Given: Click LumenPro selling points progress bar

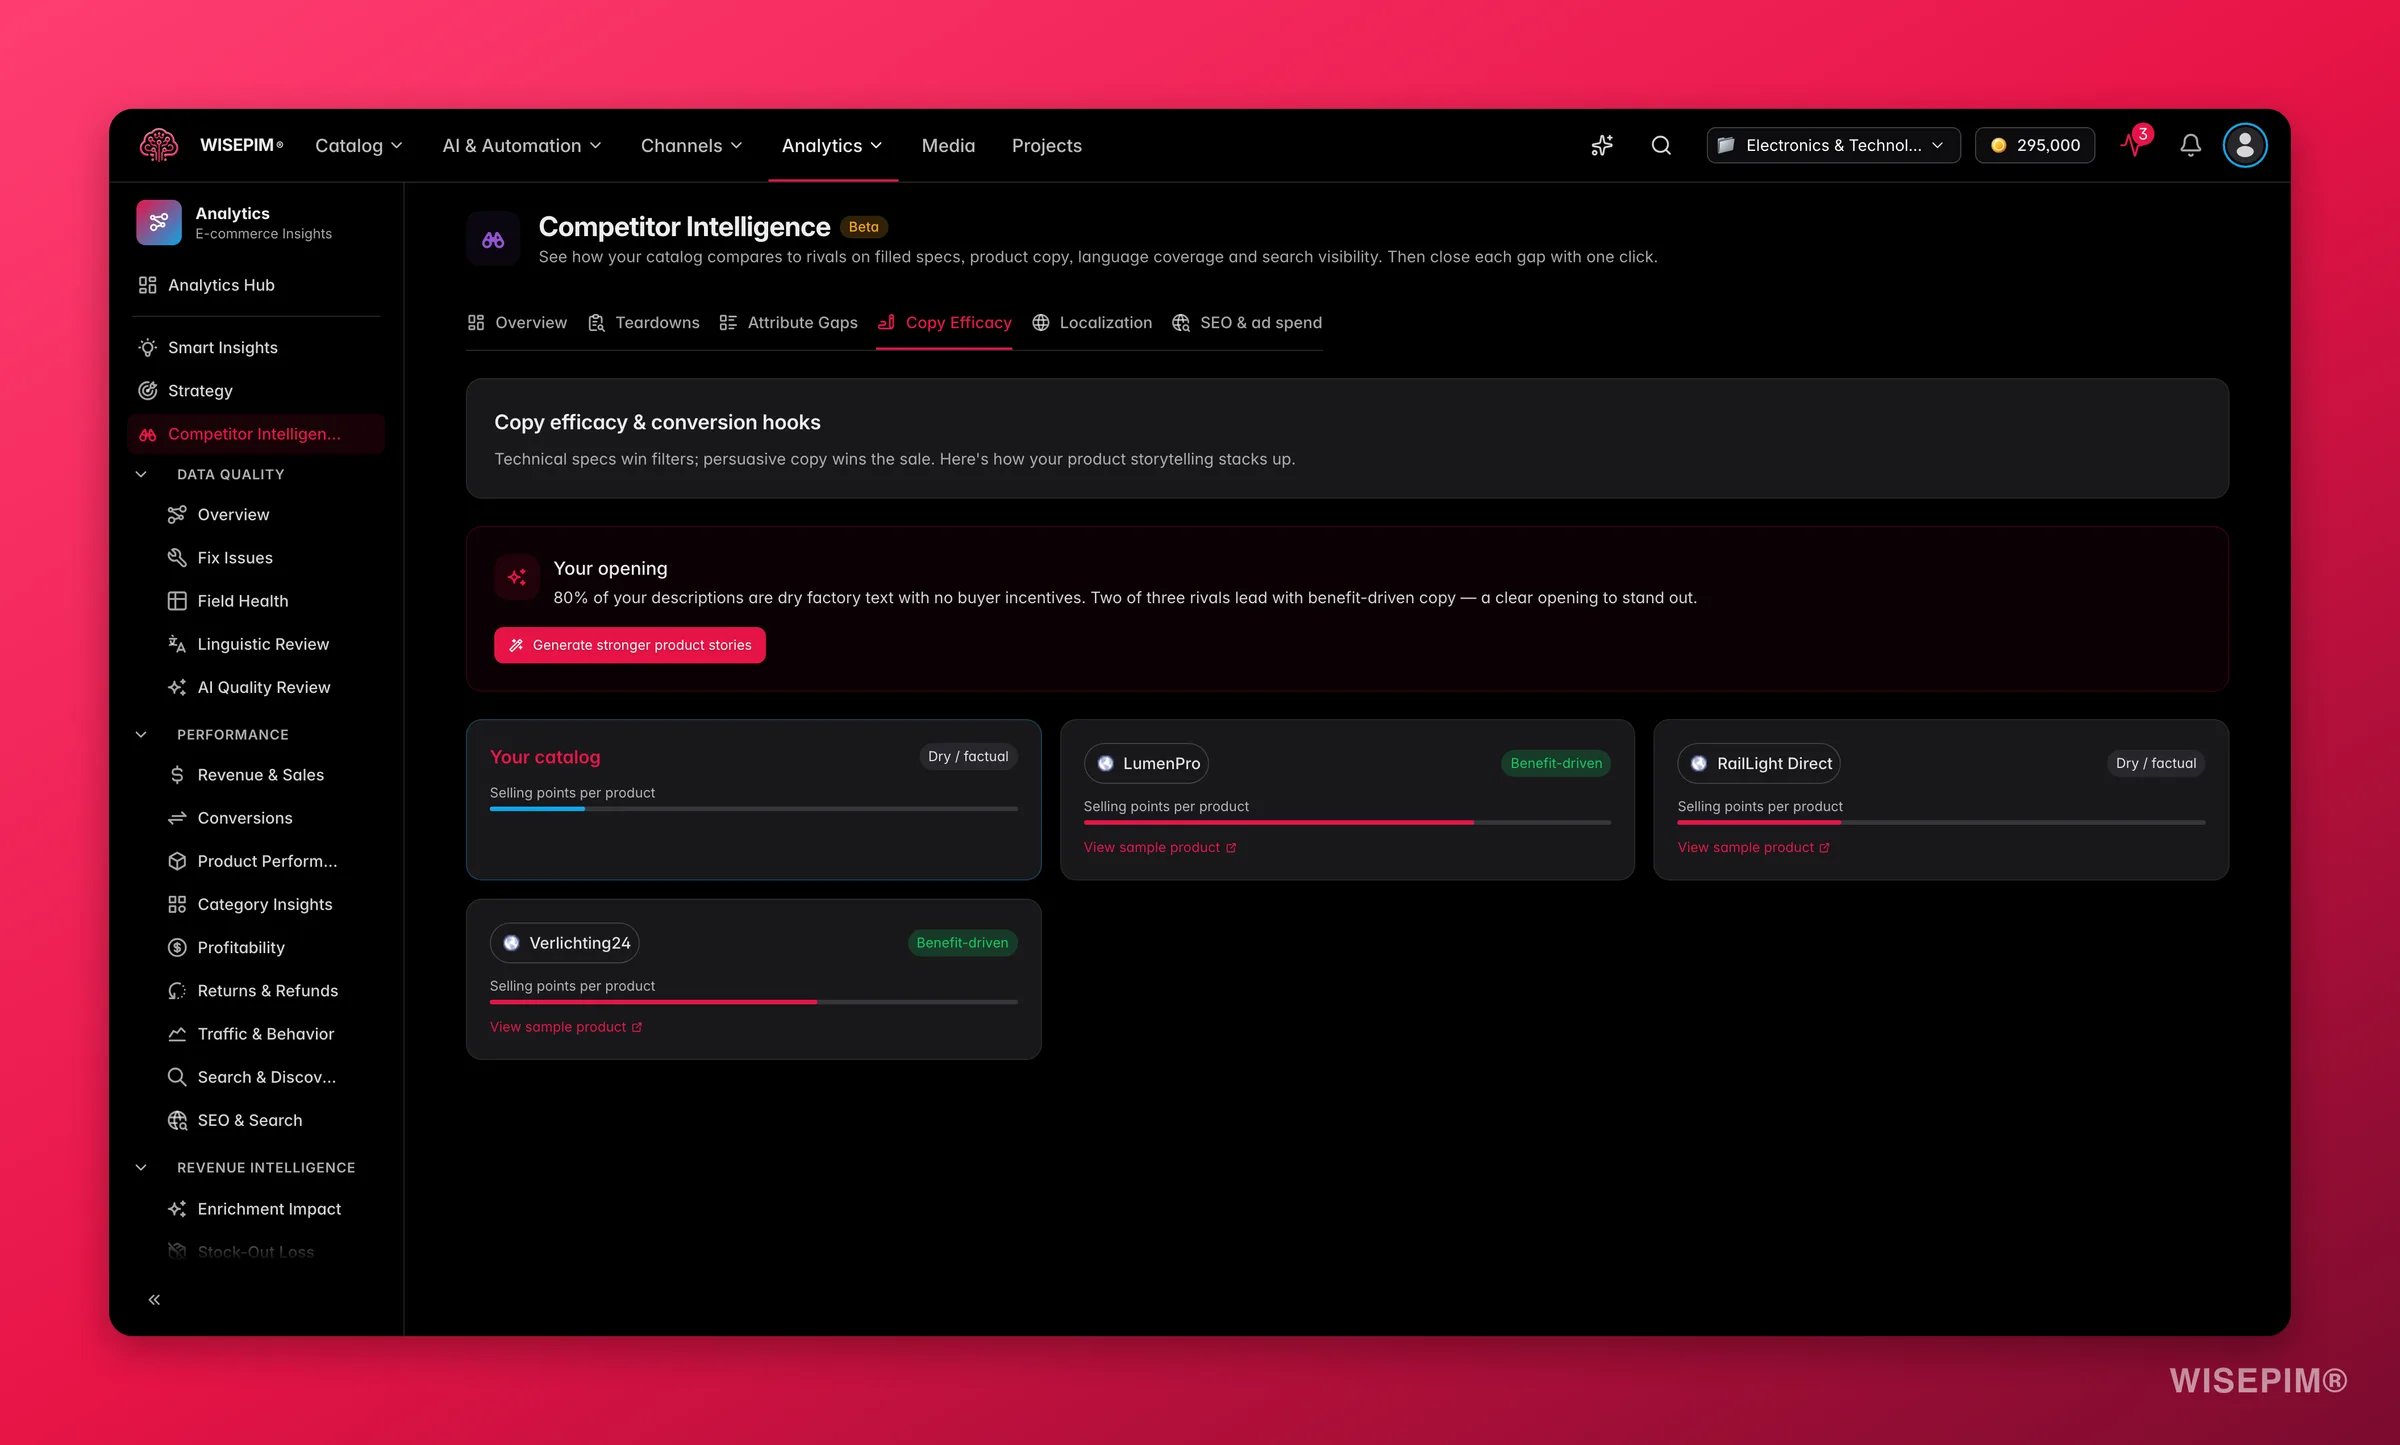Looking at the screenshot, I should (1347, 822).
